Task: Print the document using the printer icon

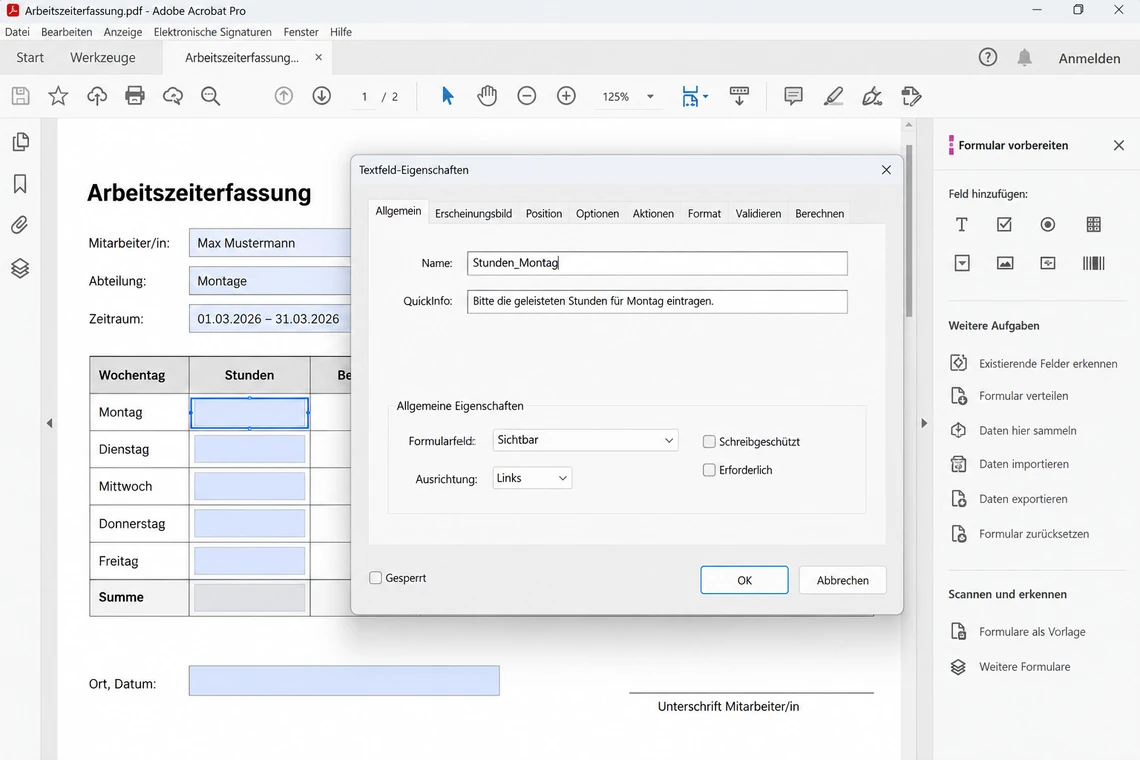Action: point(135,96)
